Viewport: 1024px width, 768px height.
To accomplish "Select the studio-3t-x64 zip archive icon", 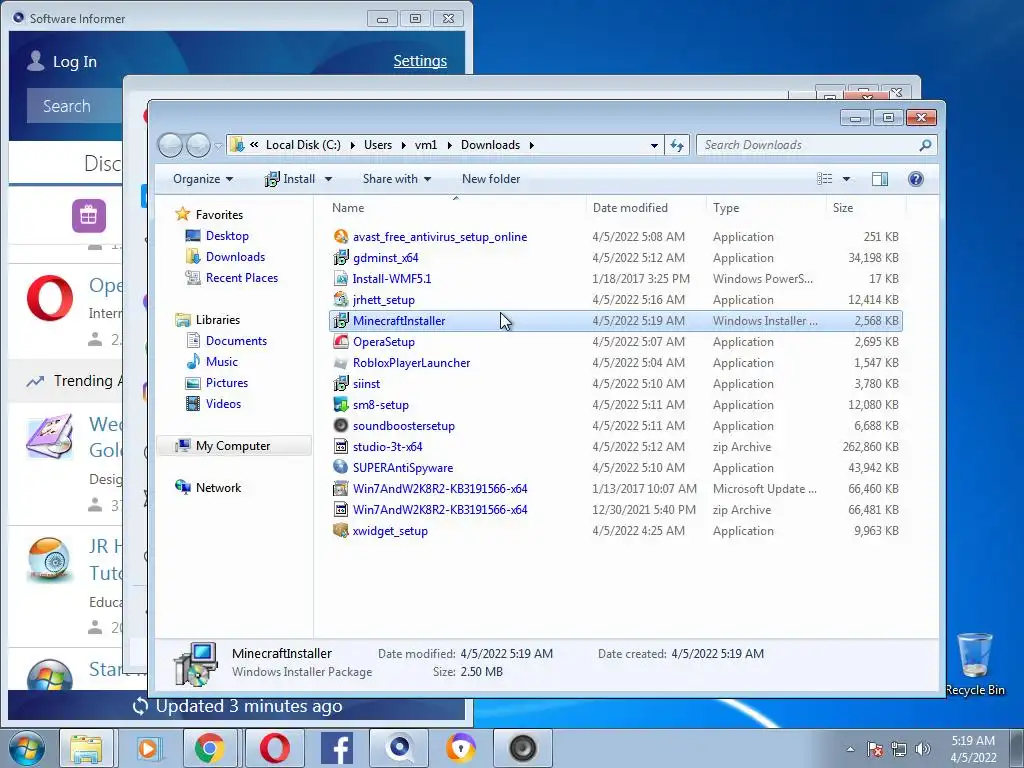I will [340, 447].
